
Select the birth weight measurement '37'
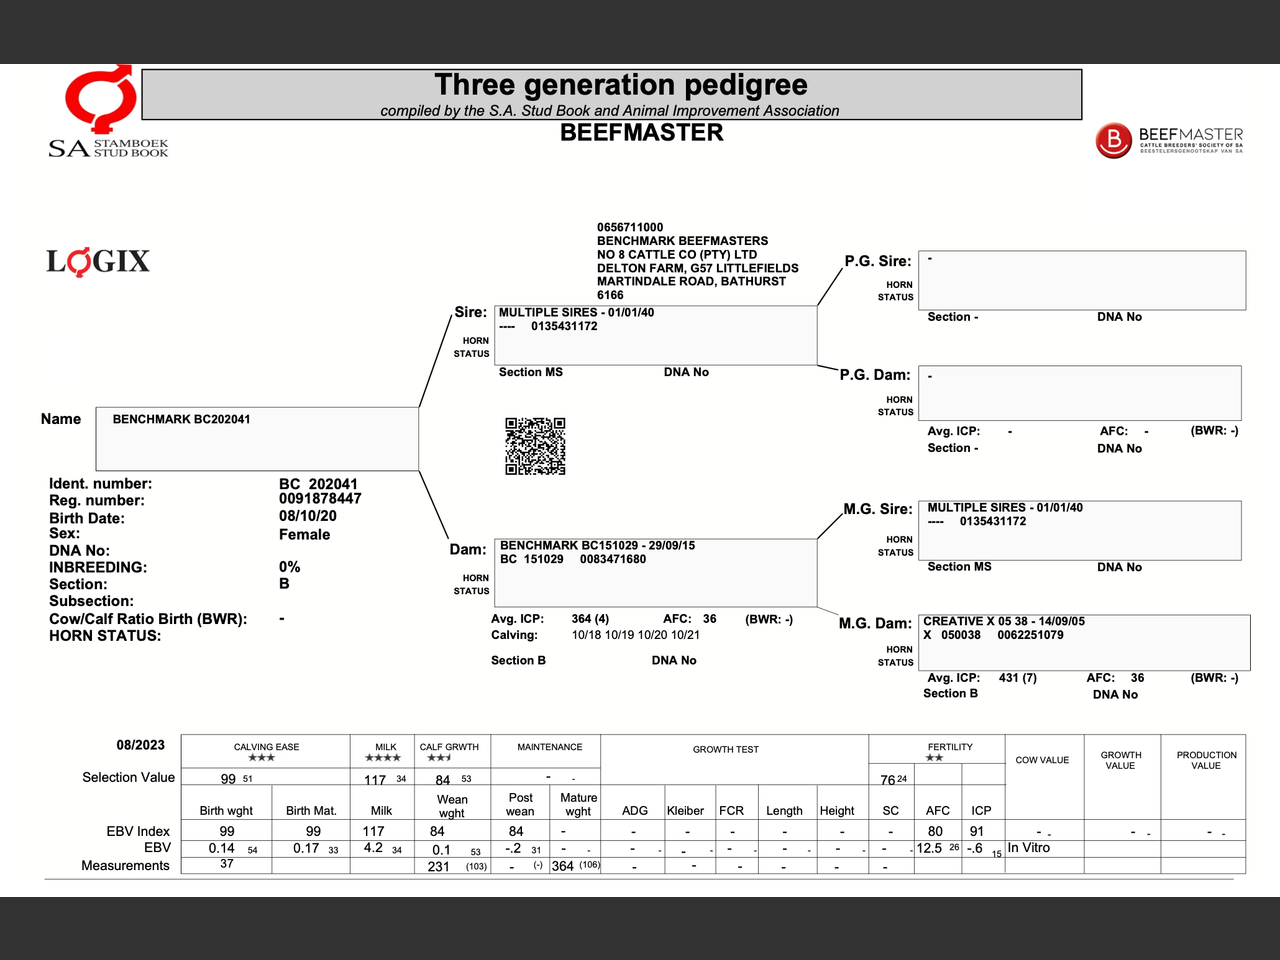pyautogui.click(x=227, y=864)
